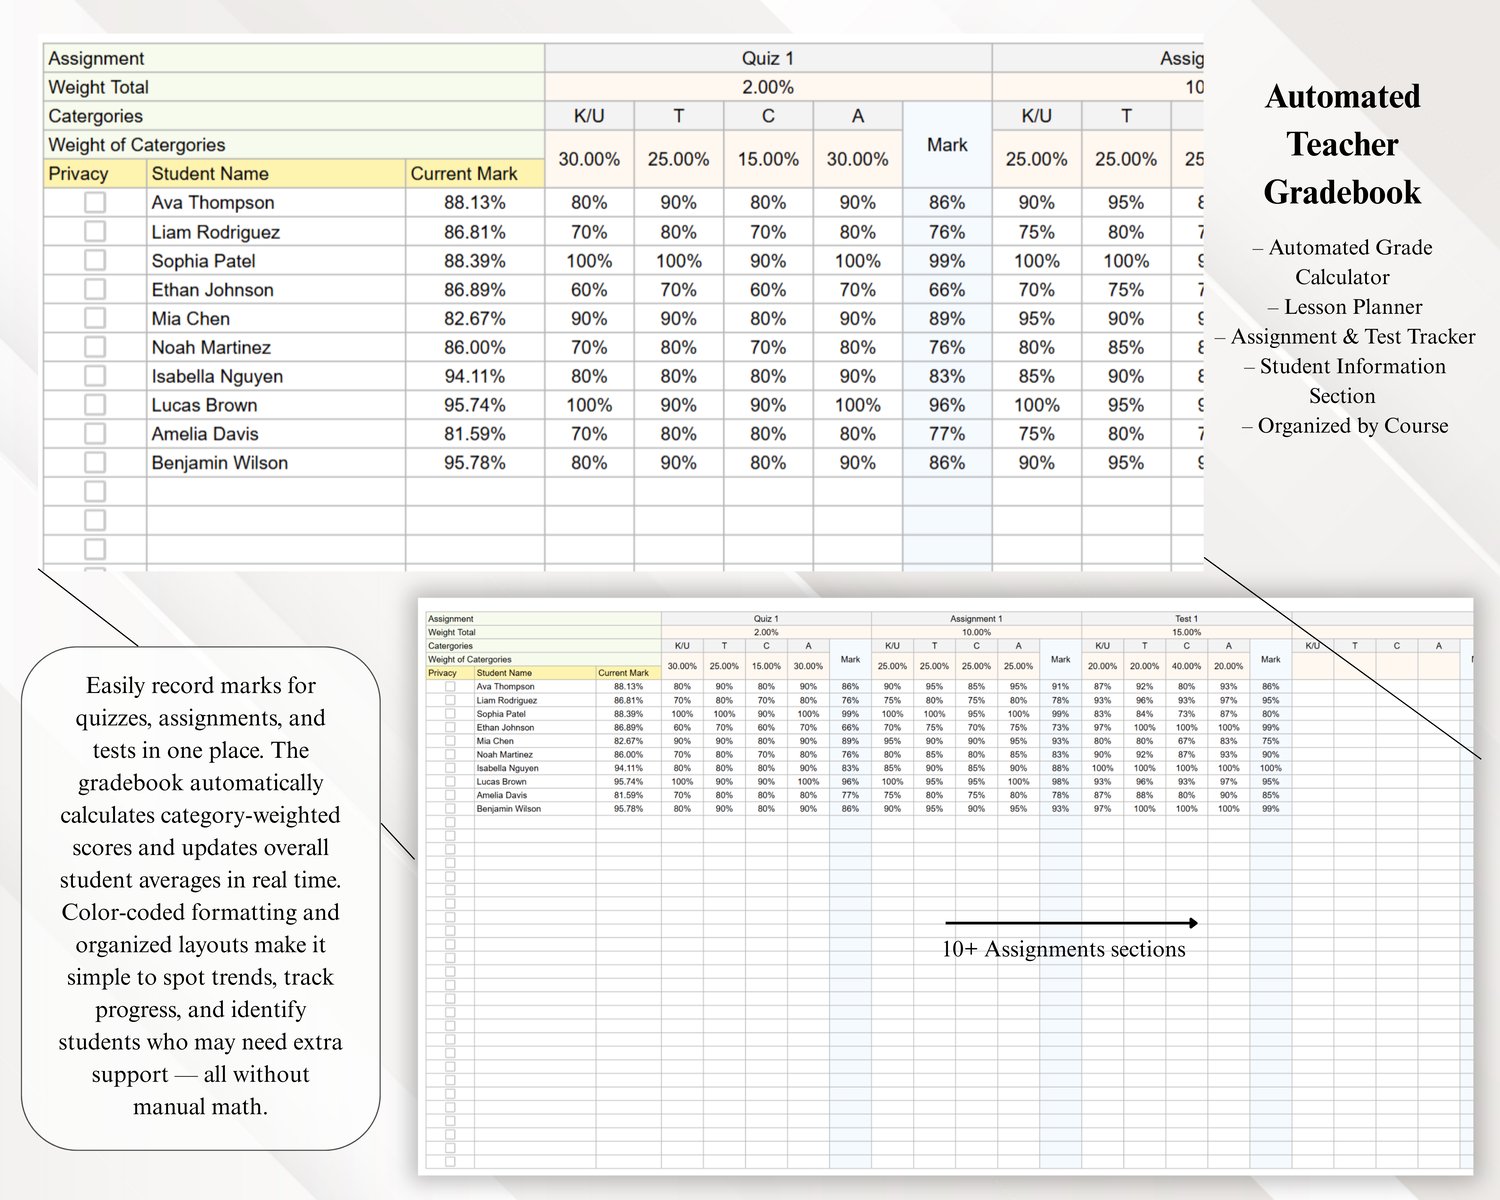The width and height of the screenshot is (1500, 1200).
Task: Click "Weight of Catergories" label in enlarged gradebook
Action: pyautogui.click(x=137, y=145)
